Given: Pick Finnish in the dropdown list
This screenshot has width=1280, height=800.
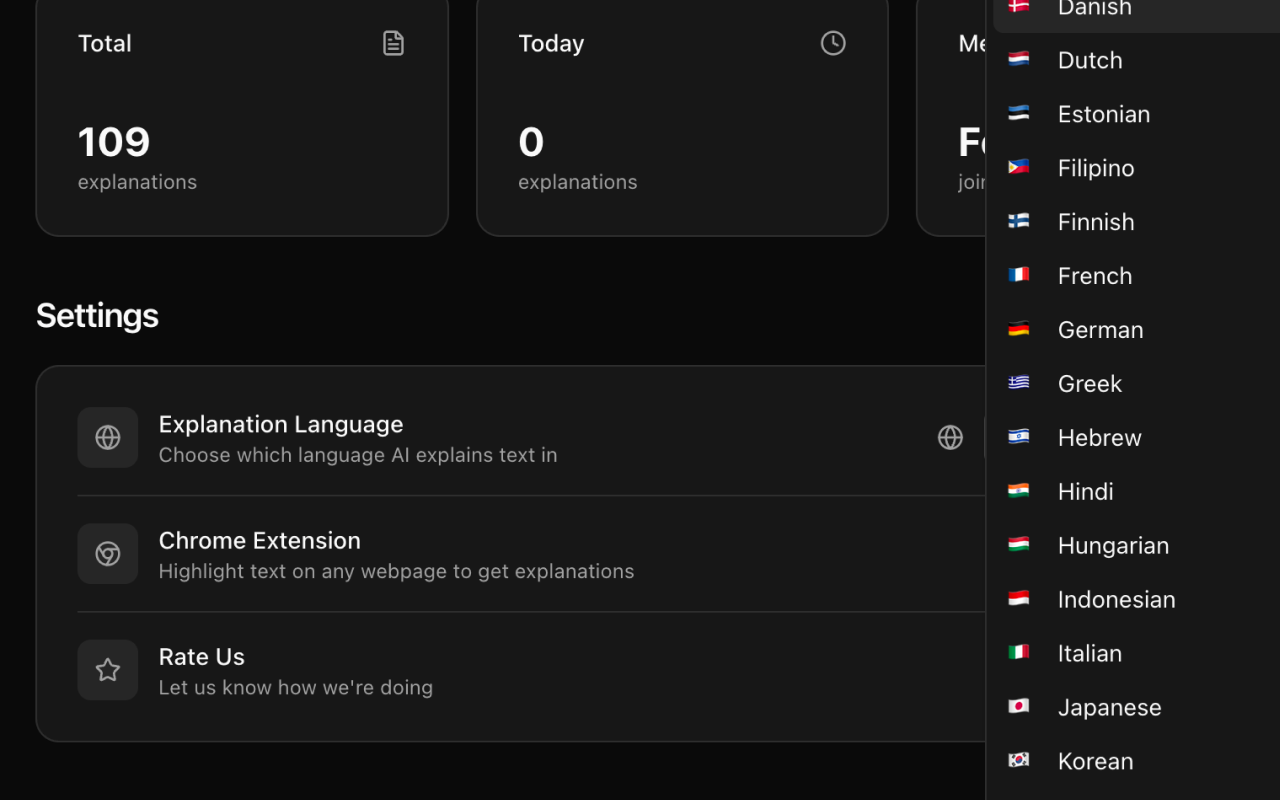Looking at the screenshot, I should click(x=1136, y=222).
